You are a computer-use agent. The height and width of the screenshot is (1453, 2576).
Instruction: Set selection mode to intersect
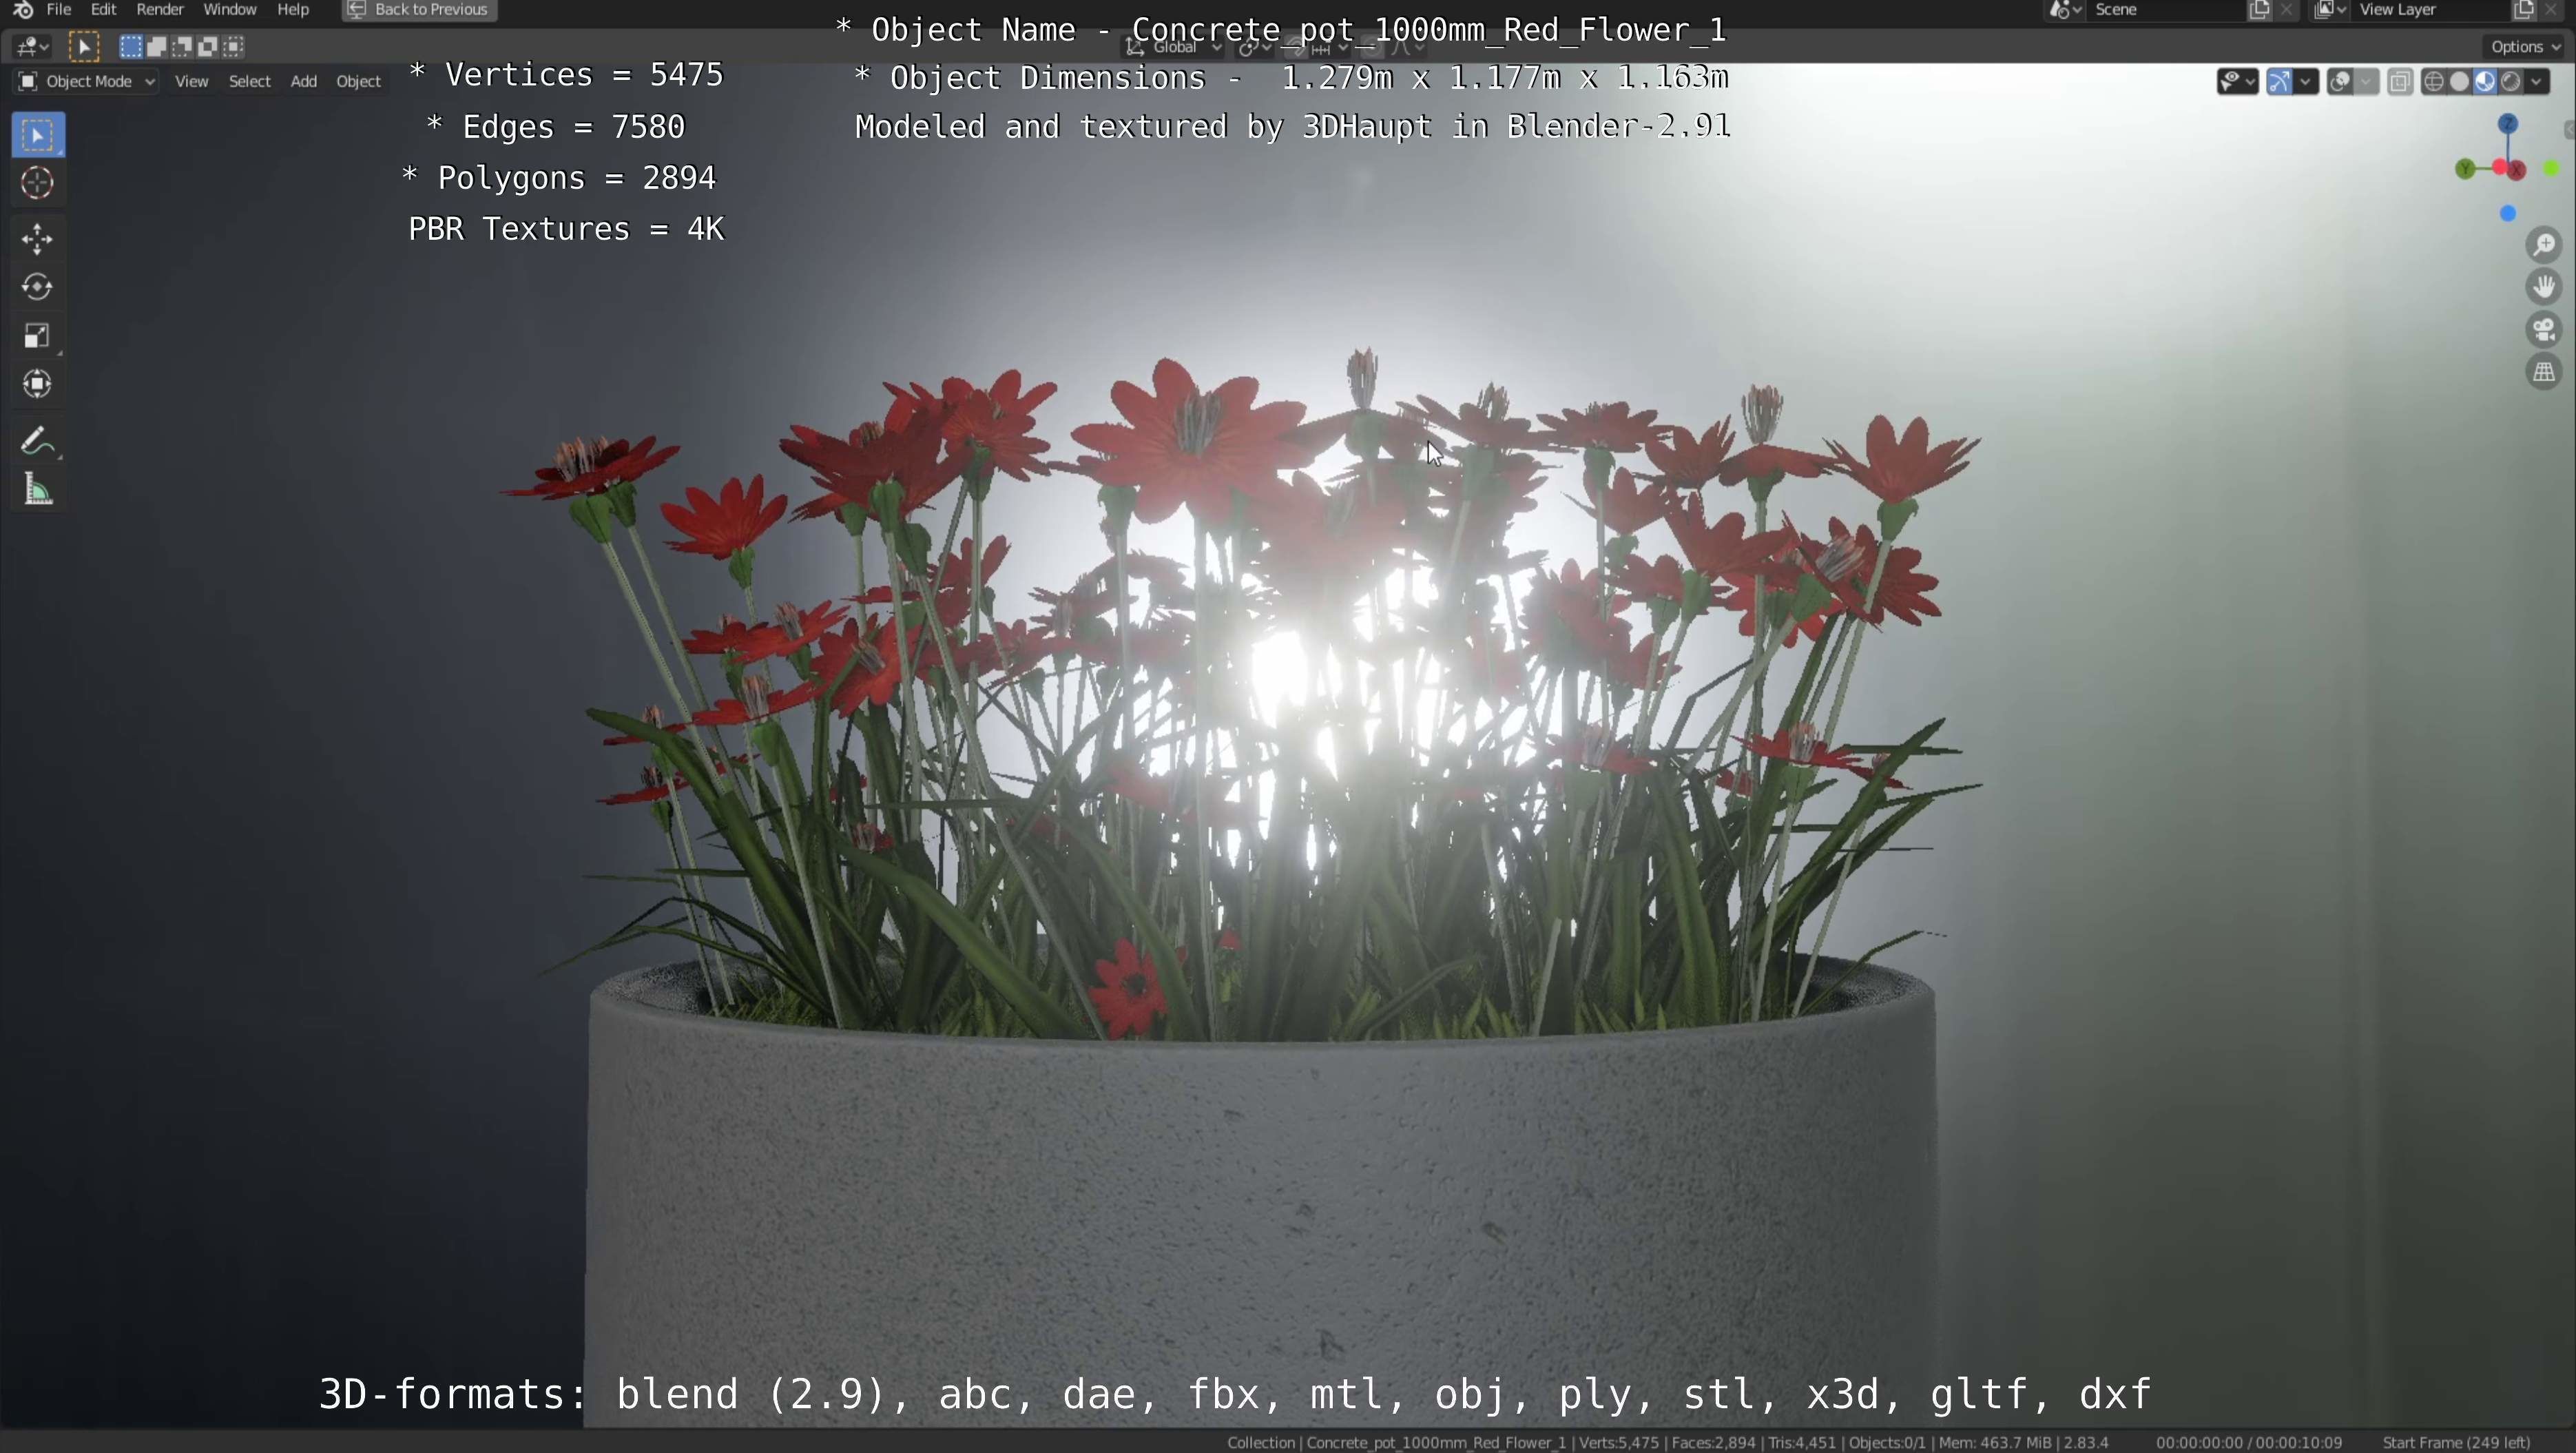pyautogui.click(x=234, y=46)
